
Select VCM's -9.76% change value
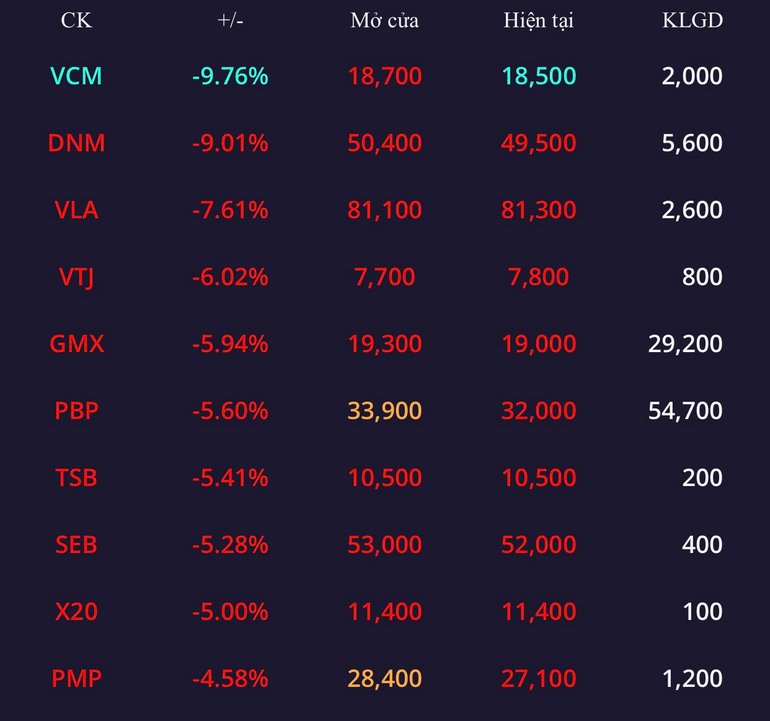pyautogui.click(x=230, y=76)
